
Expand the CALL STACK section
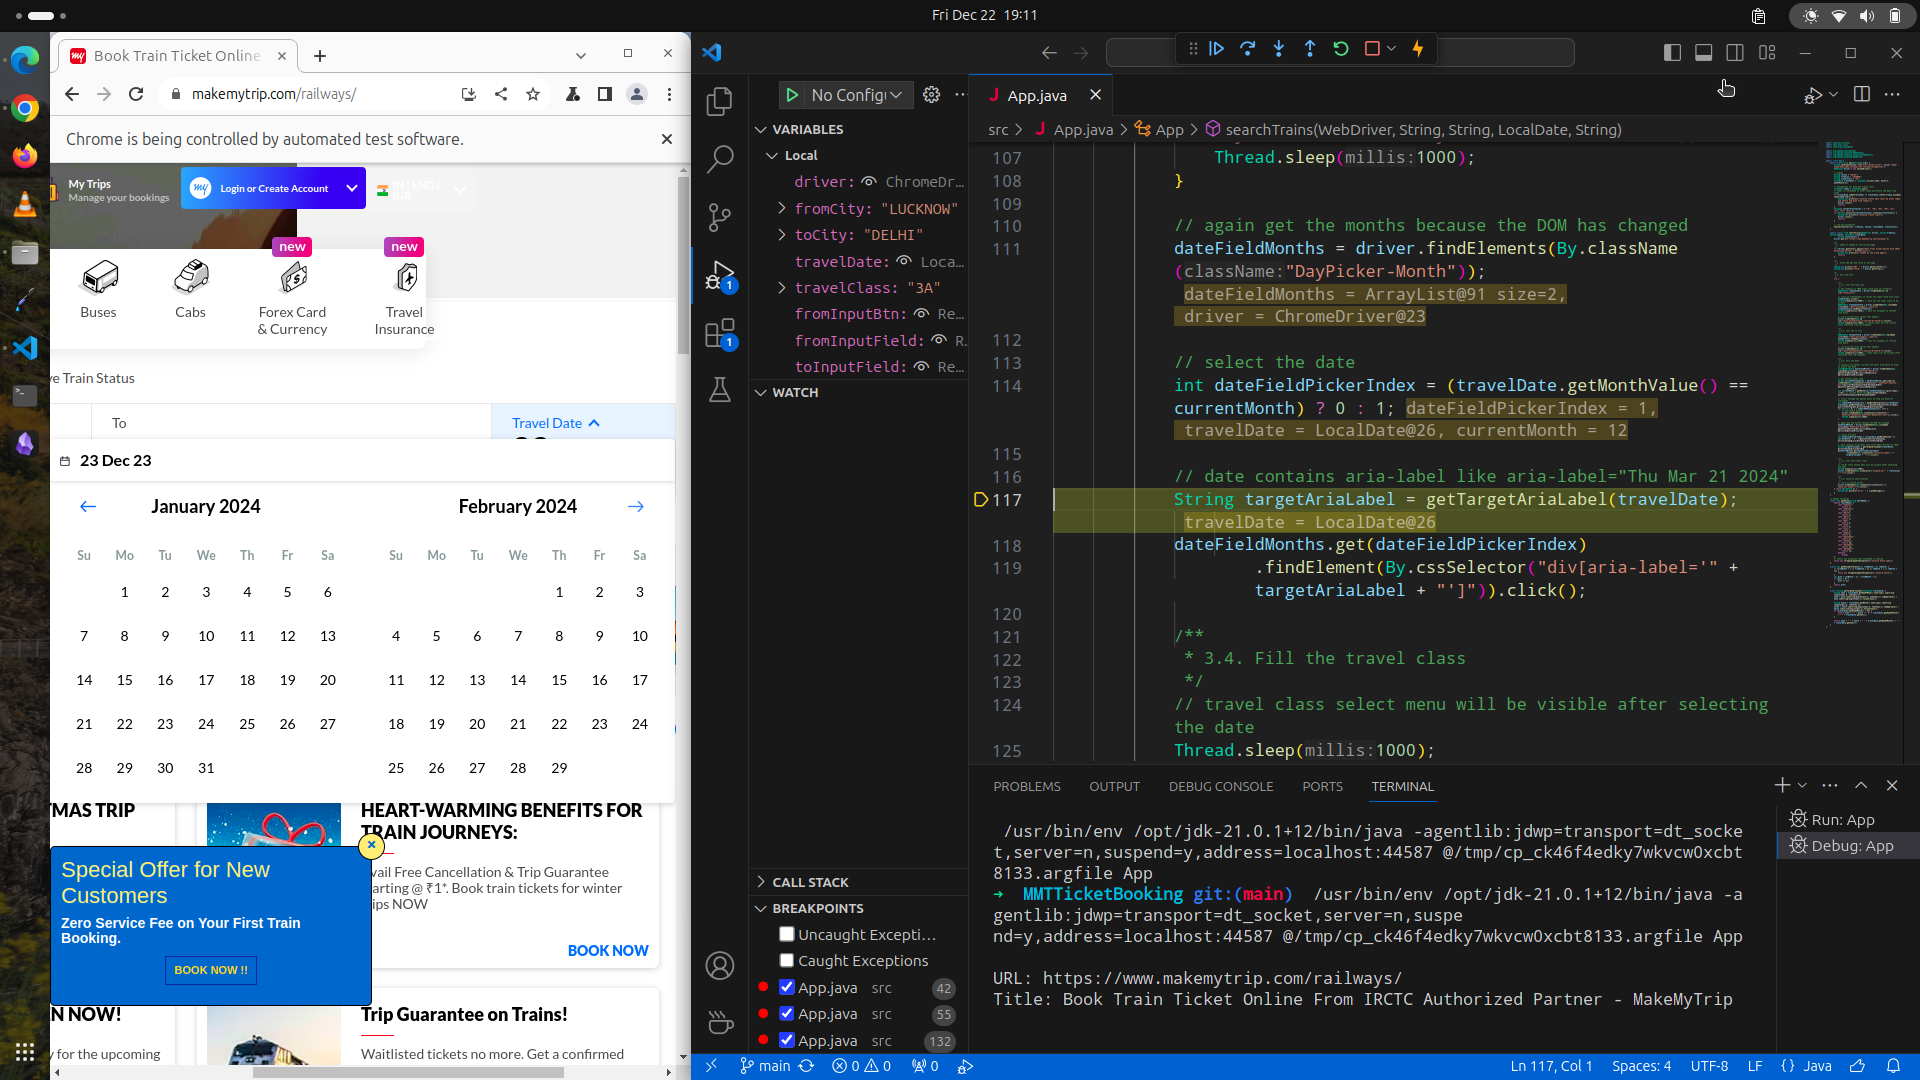pos(810,882)
